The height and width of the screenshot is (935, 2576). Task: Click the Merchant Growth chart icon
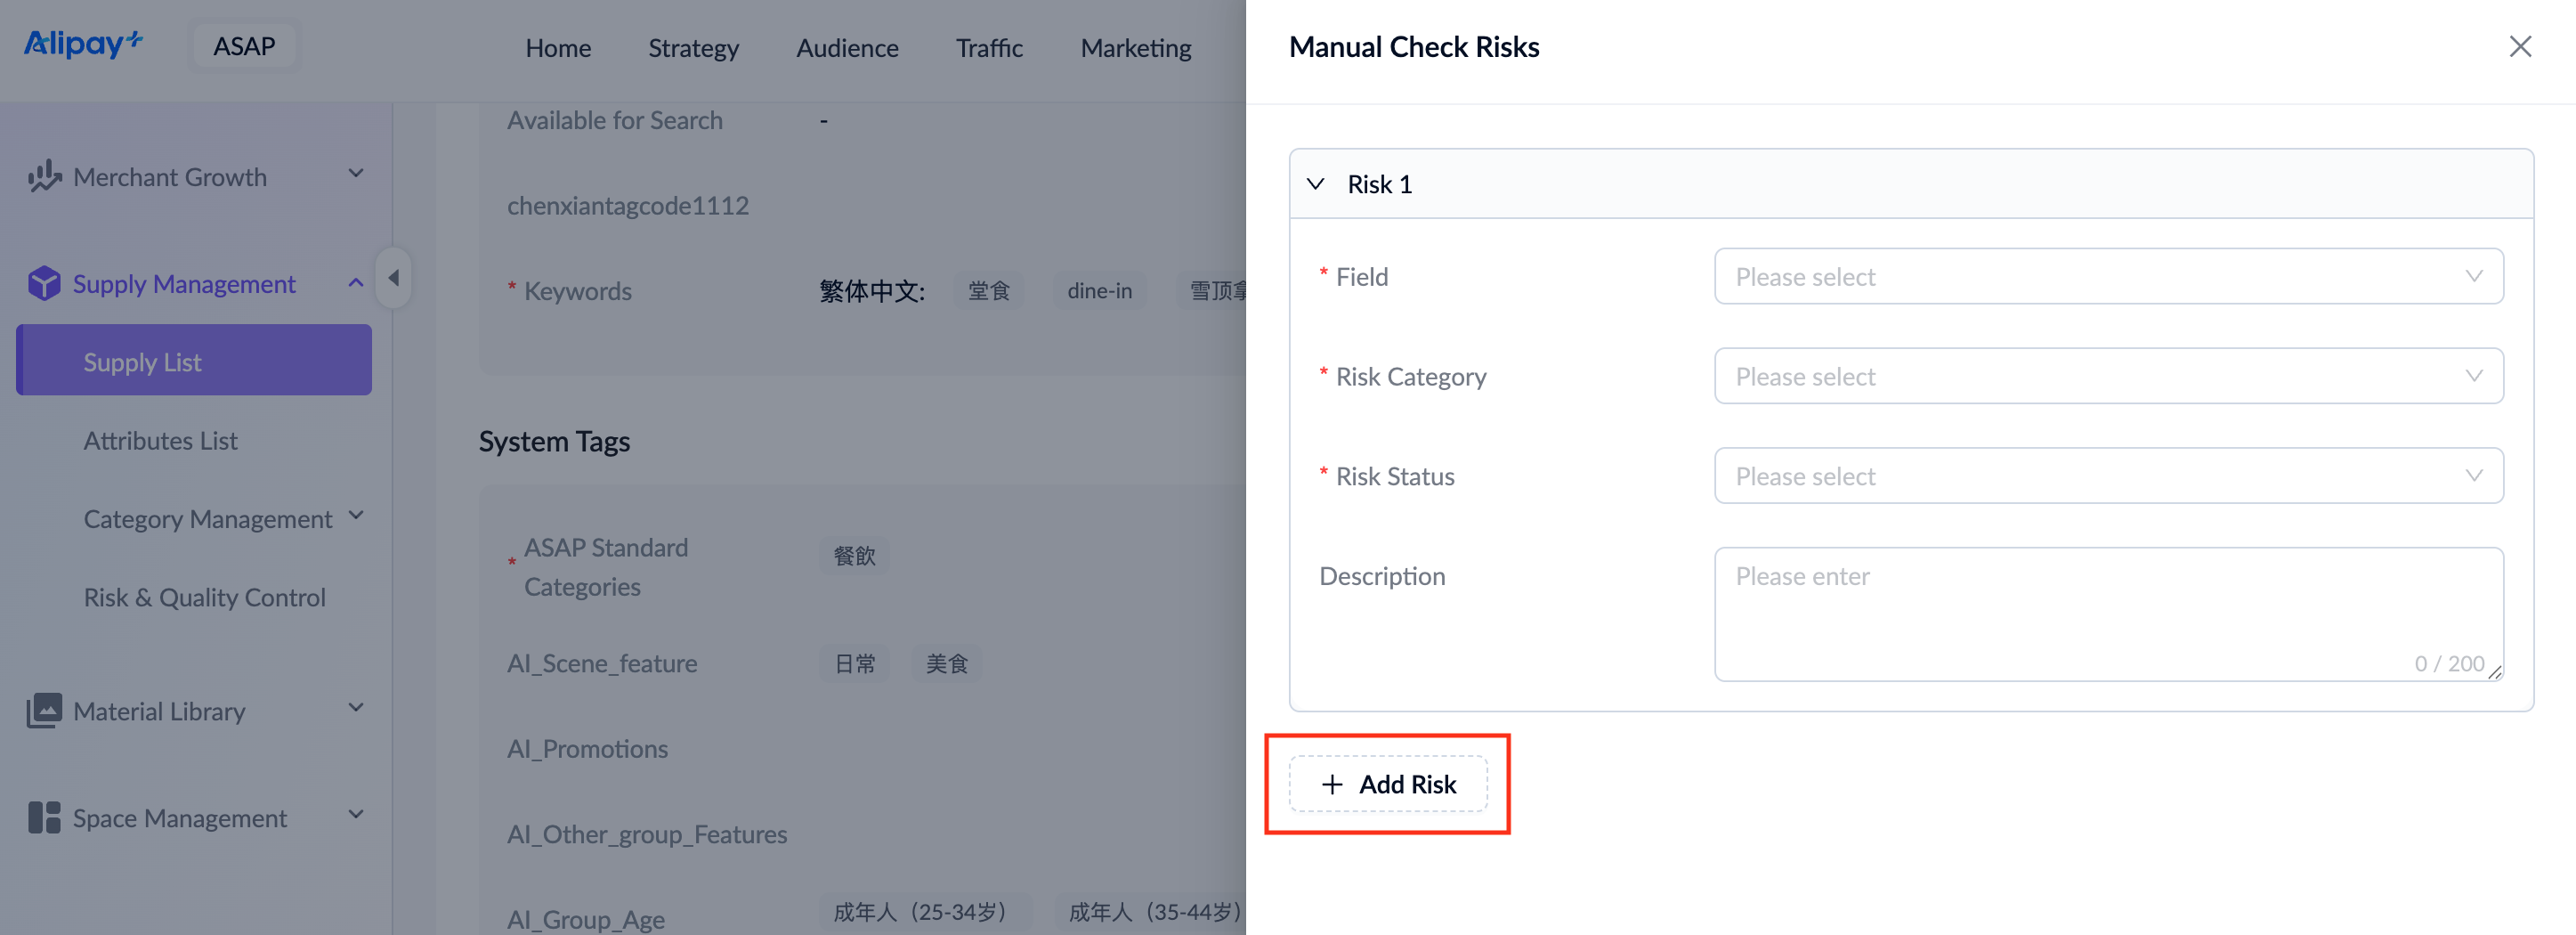(43, 177)
